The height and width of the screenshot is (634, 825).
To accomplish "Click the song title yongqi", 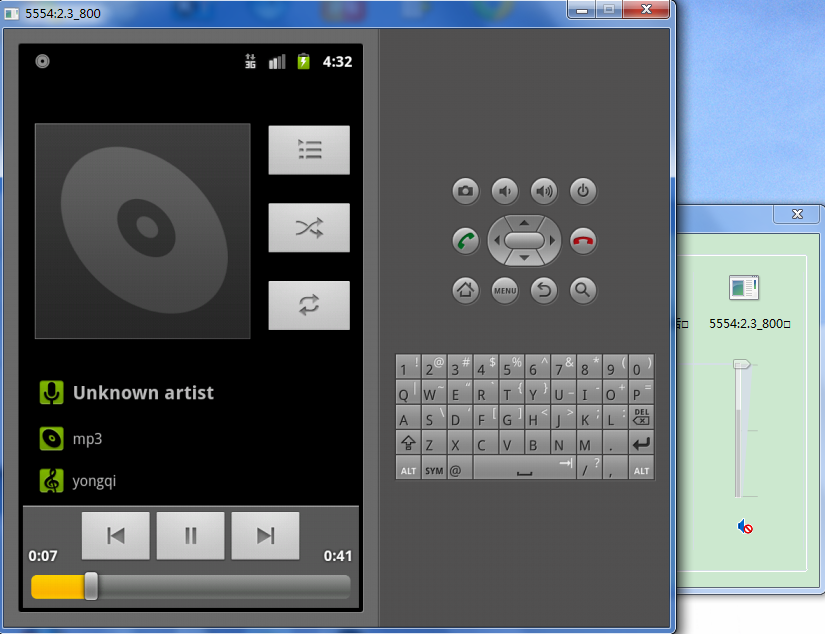I will [x=94, y=481].
